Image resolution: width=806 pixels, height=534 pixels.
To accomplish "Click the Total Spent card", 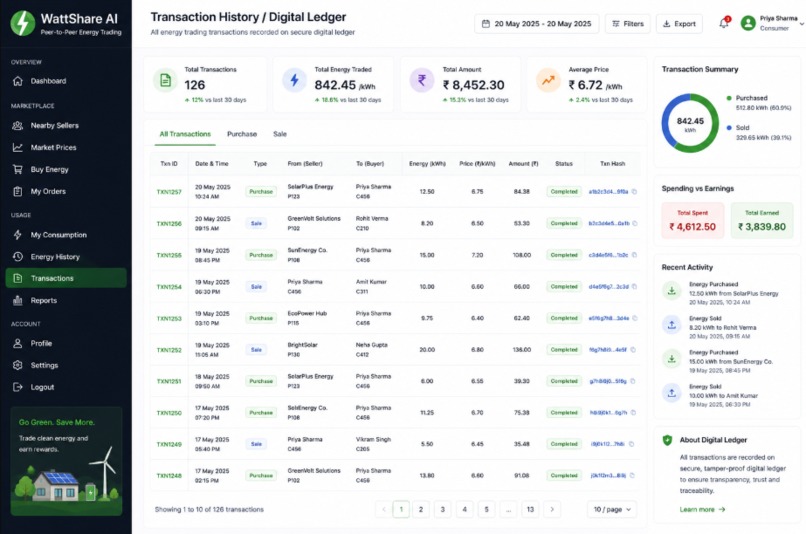I will tap(692, 220).
